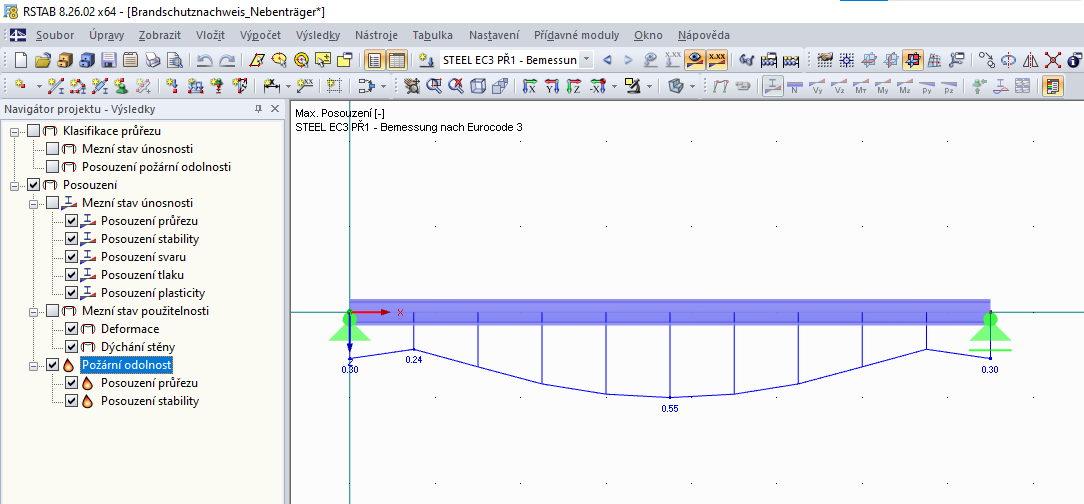Click the binoculars find icon
1084x504 pixels.
point(746,60)
